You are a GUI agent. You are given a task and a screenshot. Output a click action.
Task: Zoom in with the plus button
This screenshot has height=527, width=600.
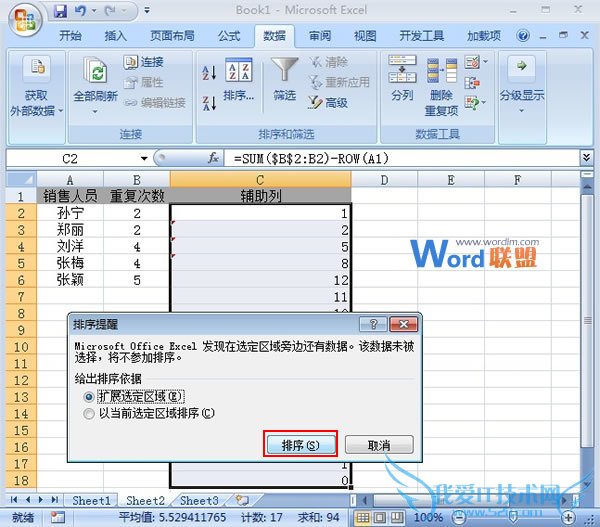coord(568,518)
